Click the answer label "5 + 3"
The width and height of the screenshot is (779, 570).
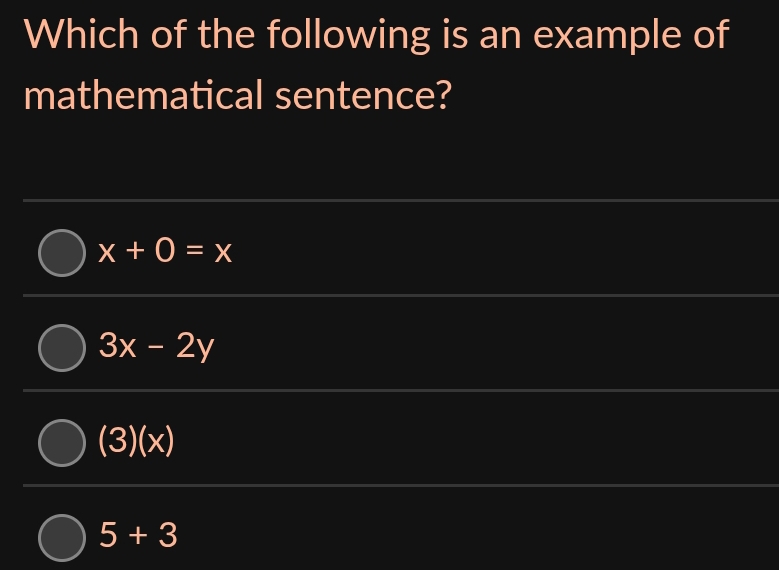pos(138,535)
